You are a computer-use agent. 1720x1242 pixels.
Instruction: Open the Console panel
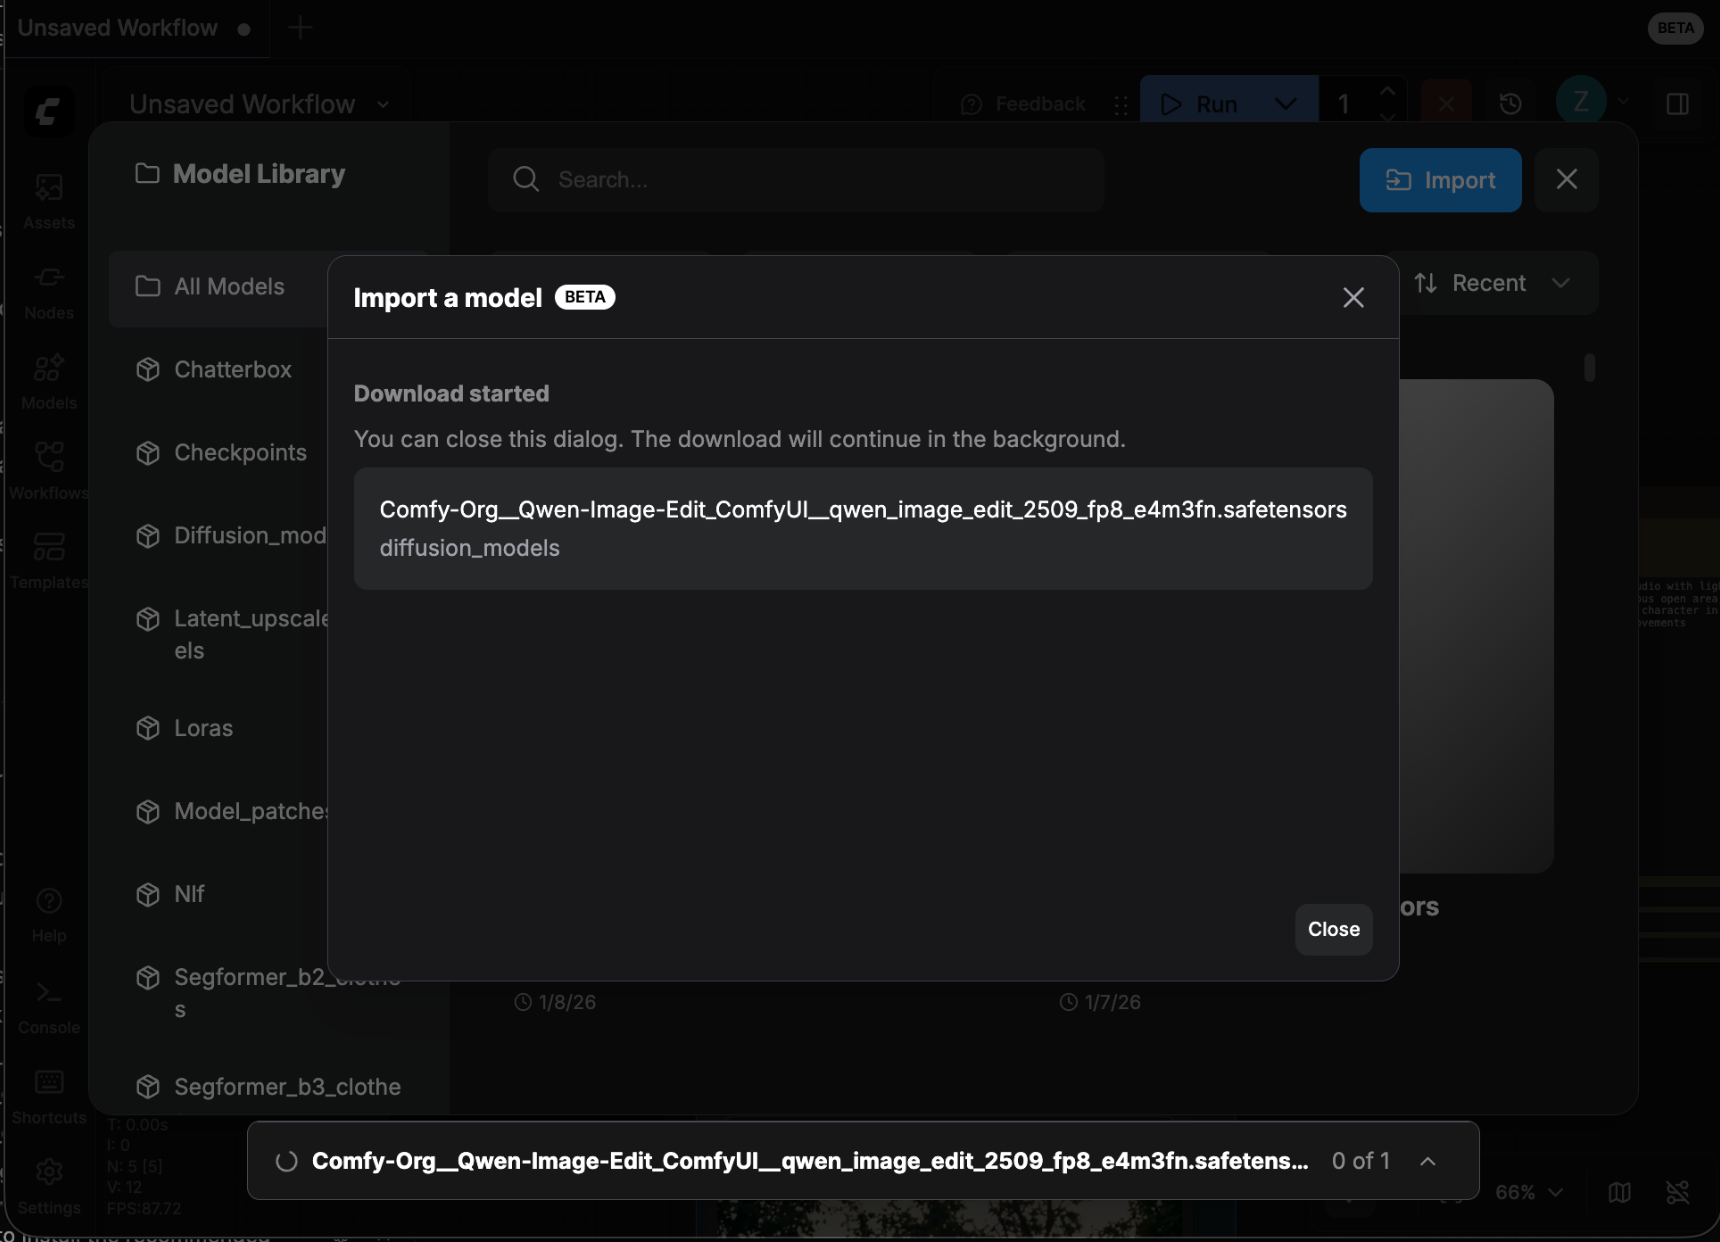(47, 1001)
